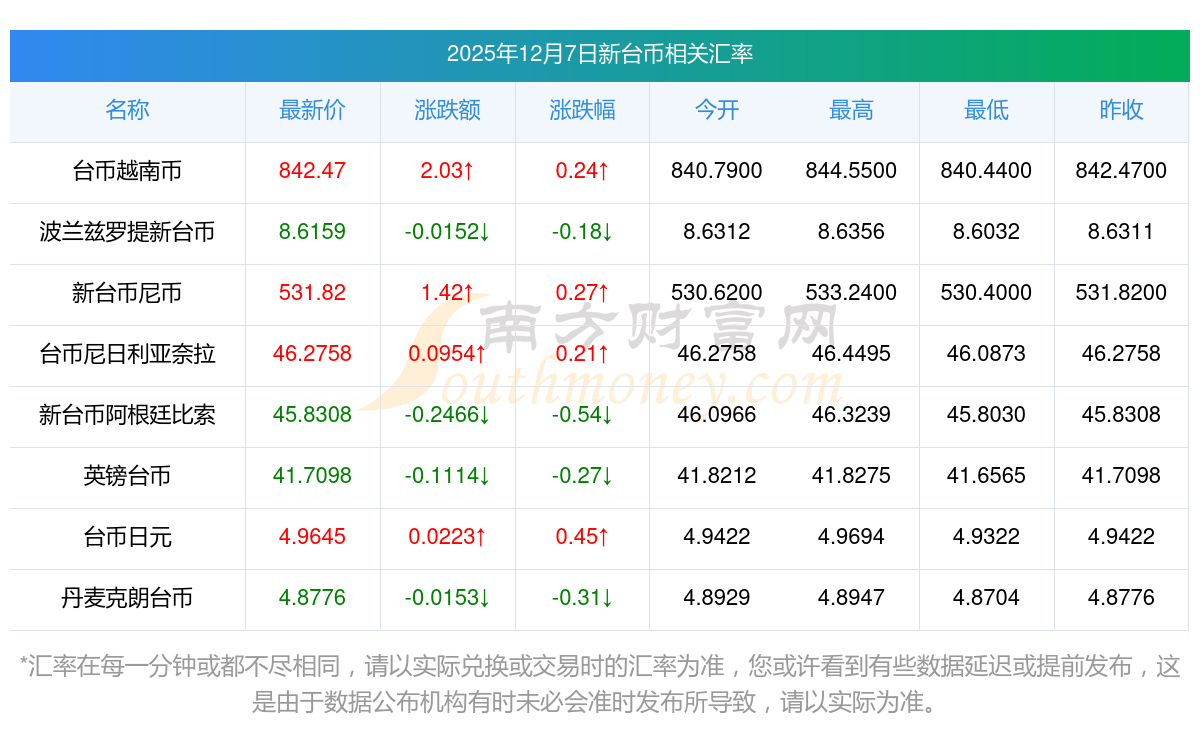Image resolution: width=1200 pixels, height=733 pixels.
Task: Click opening value 840.7900
Action: (717, 171)
